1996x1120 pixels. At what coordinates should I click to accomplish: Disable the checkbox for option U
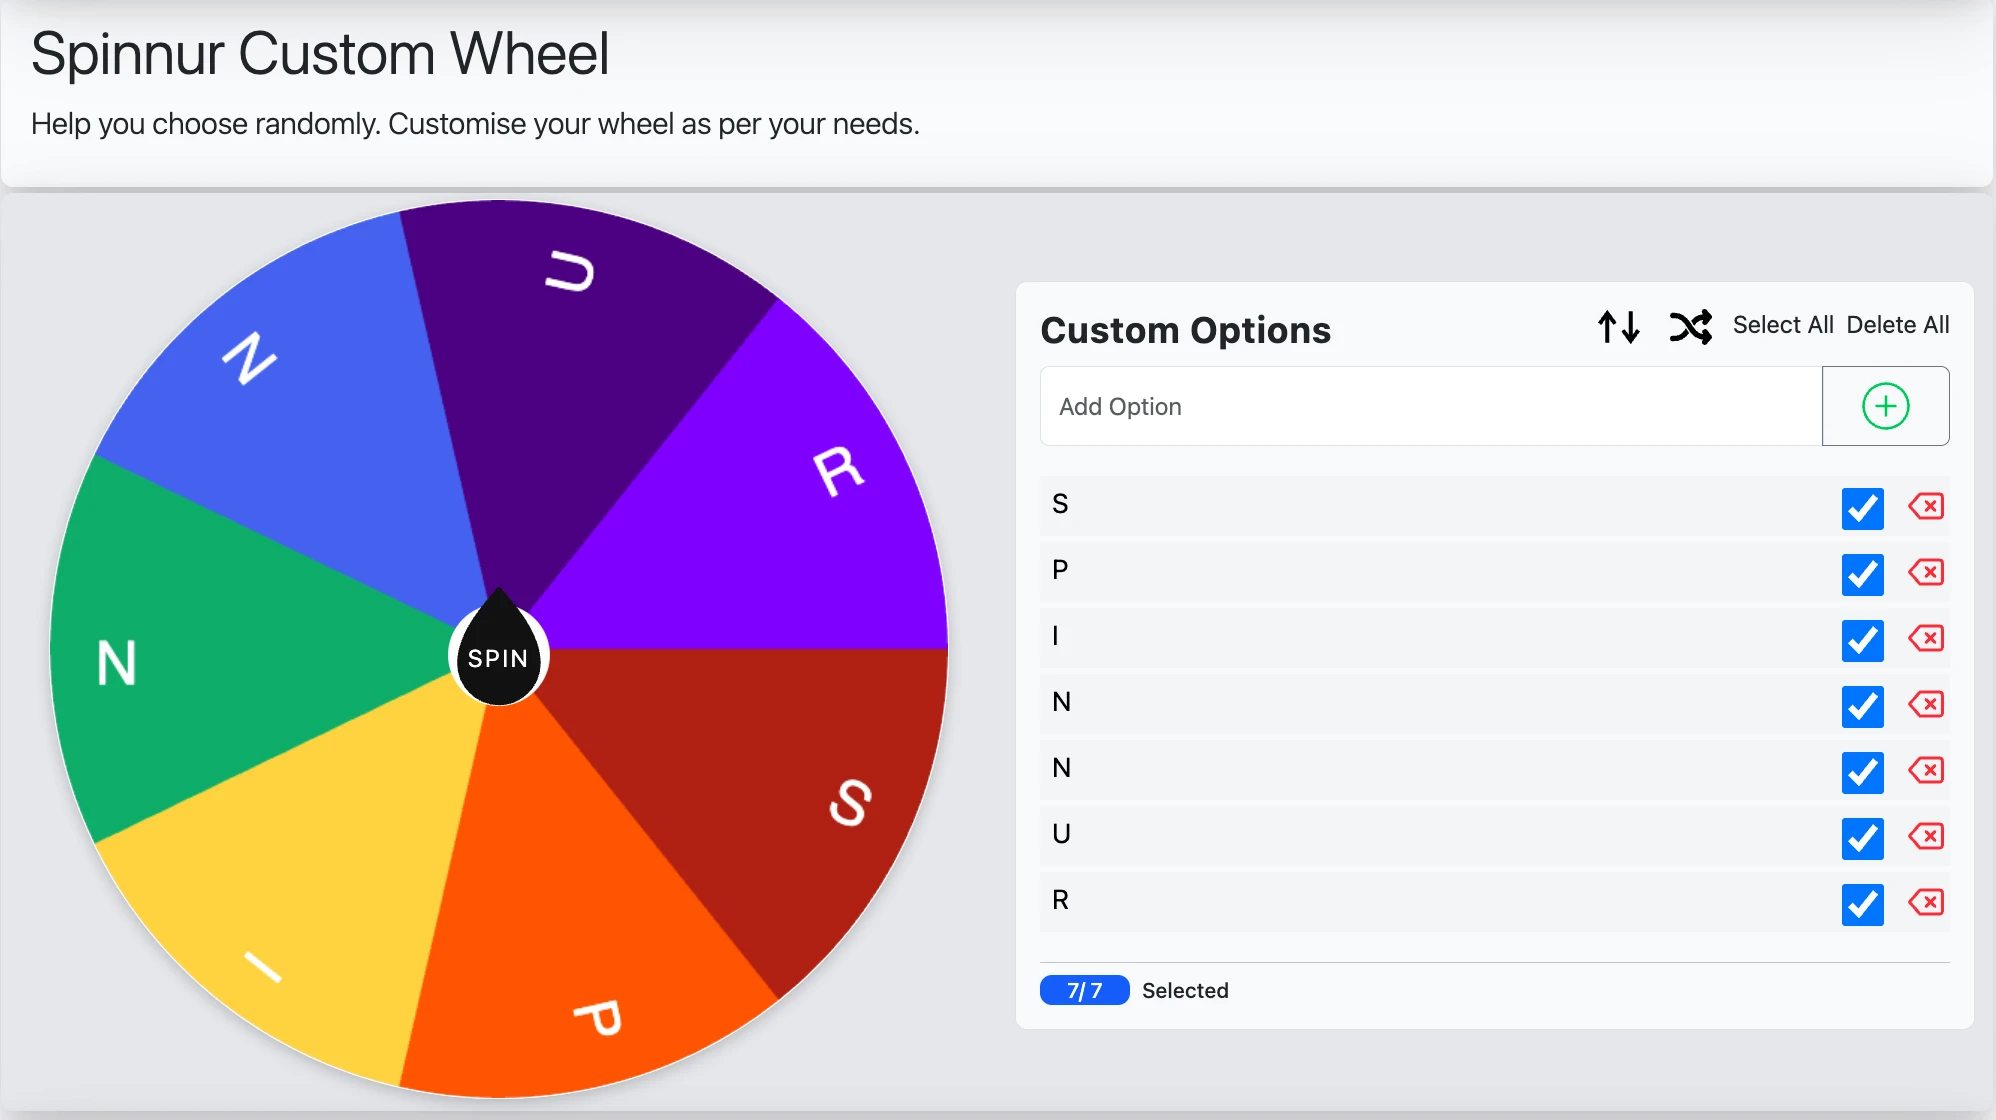[x=1862, y=839]
